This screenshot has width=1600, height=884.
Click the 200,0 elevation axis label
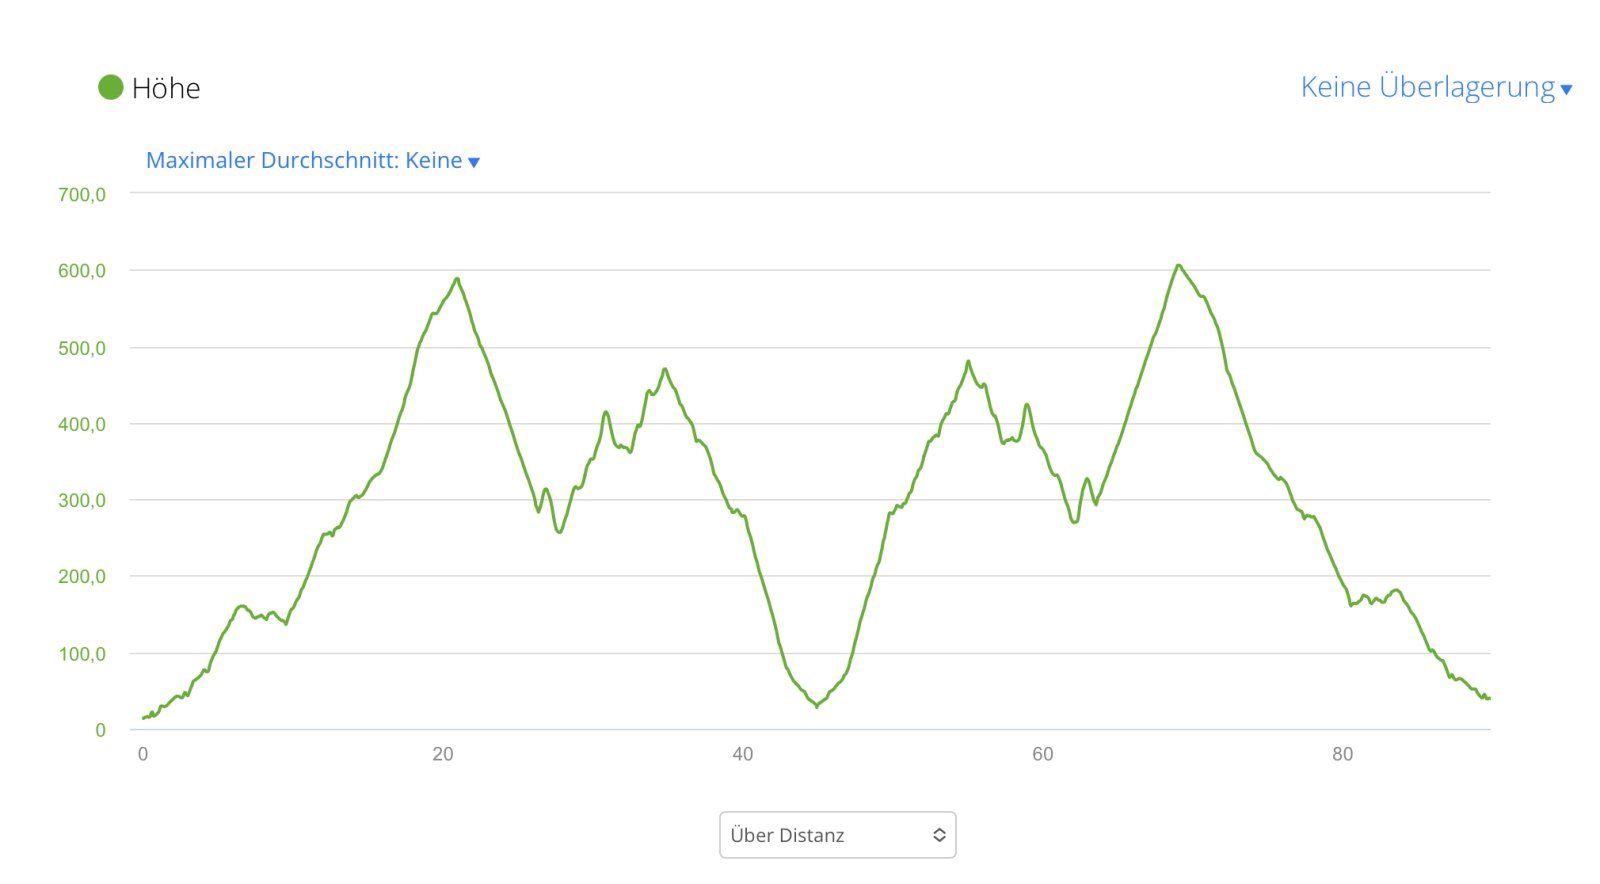coord(82,577)
